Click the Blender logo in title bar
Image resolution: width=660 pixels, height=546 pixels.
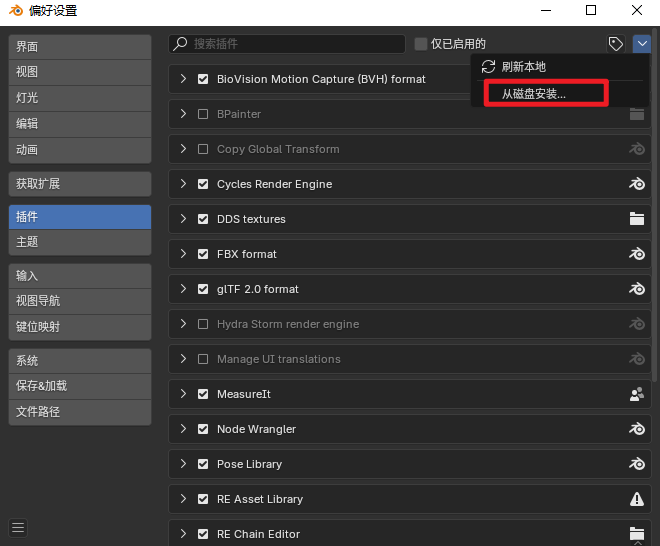(16, 11)
